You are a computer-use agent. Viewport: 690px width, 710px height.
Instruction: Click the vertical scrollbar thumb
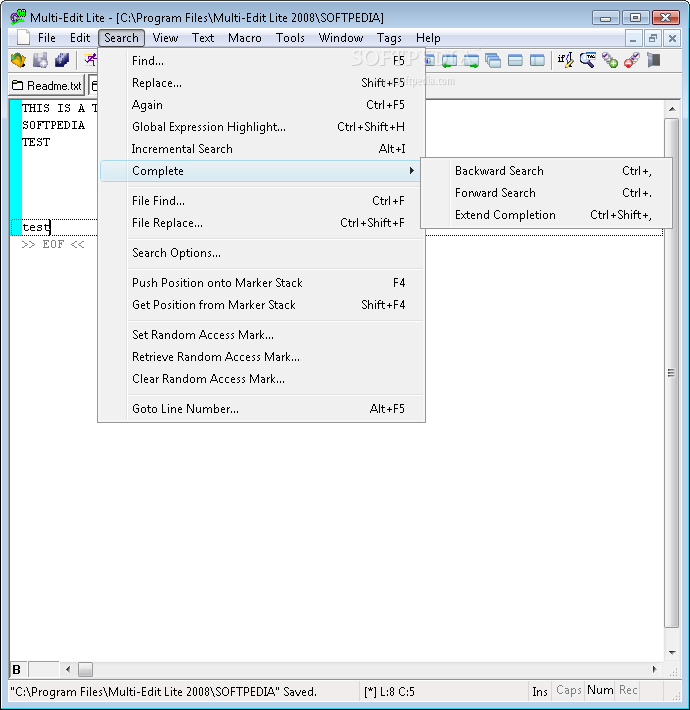pyautogui.click(x=672, y=373)
